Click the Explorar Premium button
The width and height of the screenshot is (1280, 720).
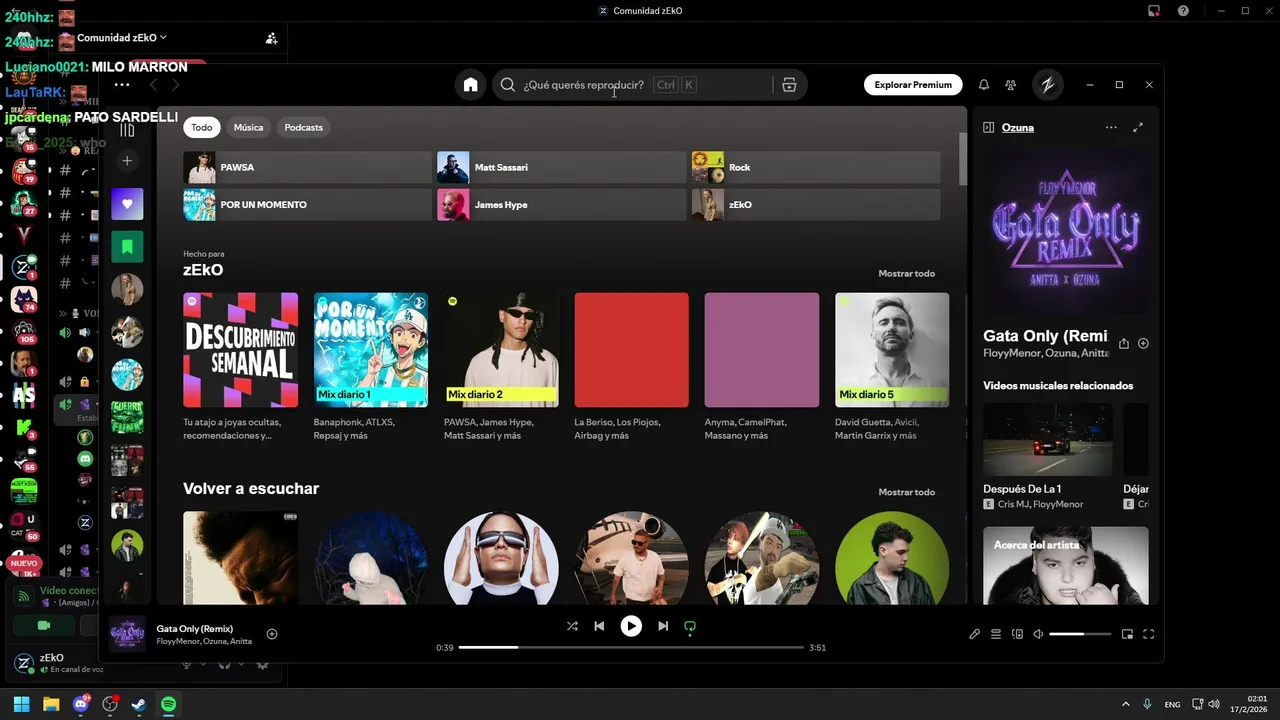click(x=913, y=85)
